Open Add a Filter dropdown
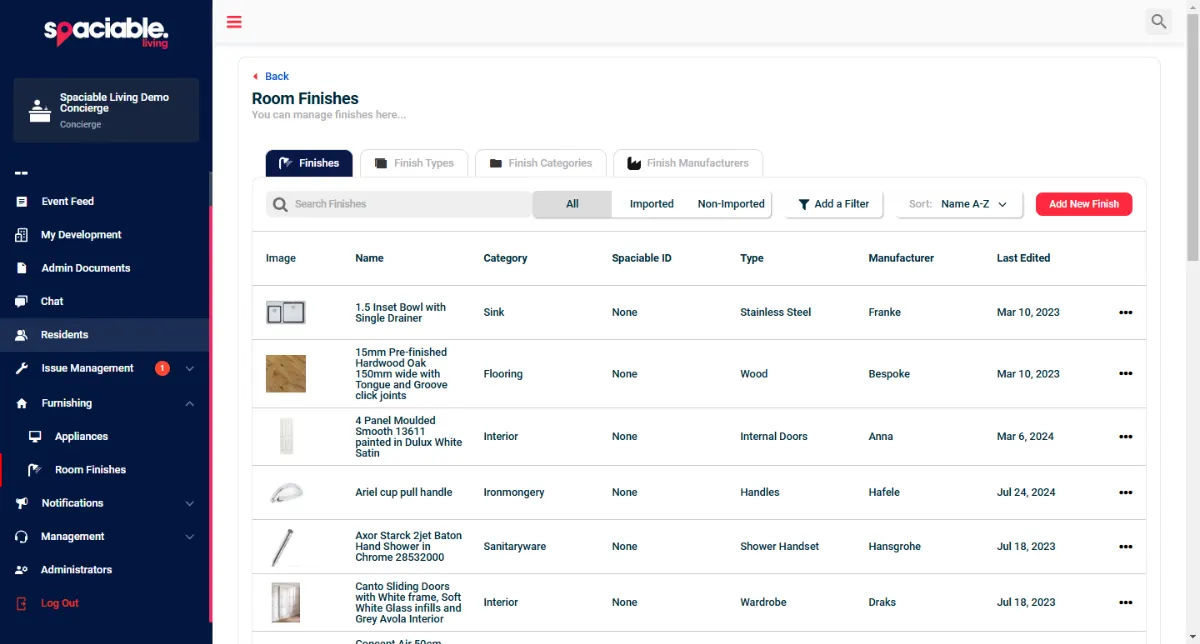The width and height of the screenshot is (1200, 644). coord(834,204)
